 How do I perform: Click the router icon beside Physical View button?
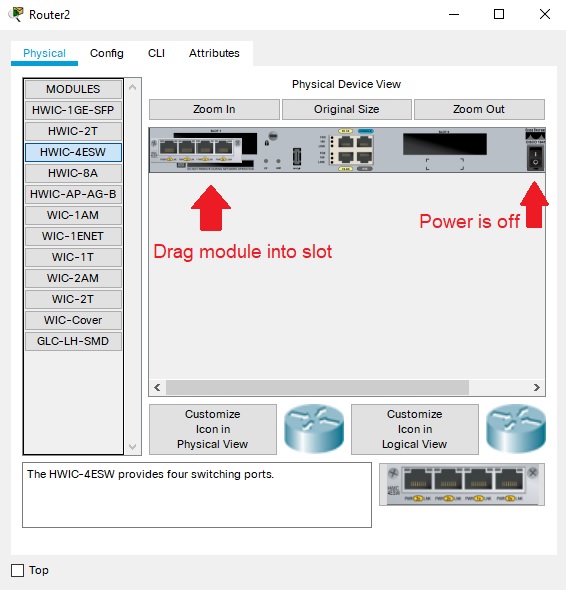pyautogui.click(x=314, y=429)
